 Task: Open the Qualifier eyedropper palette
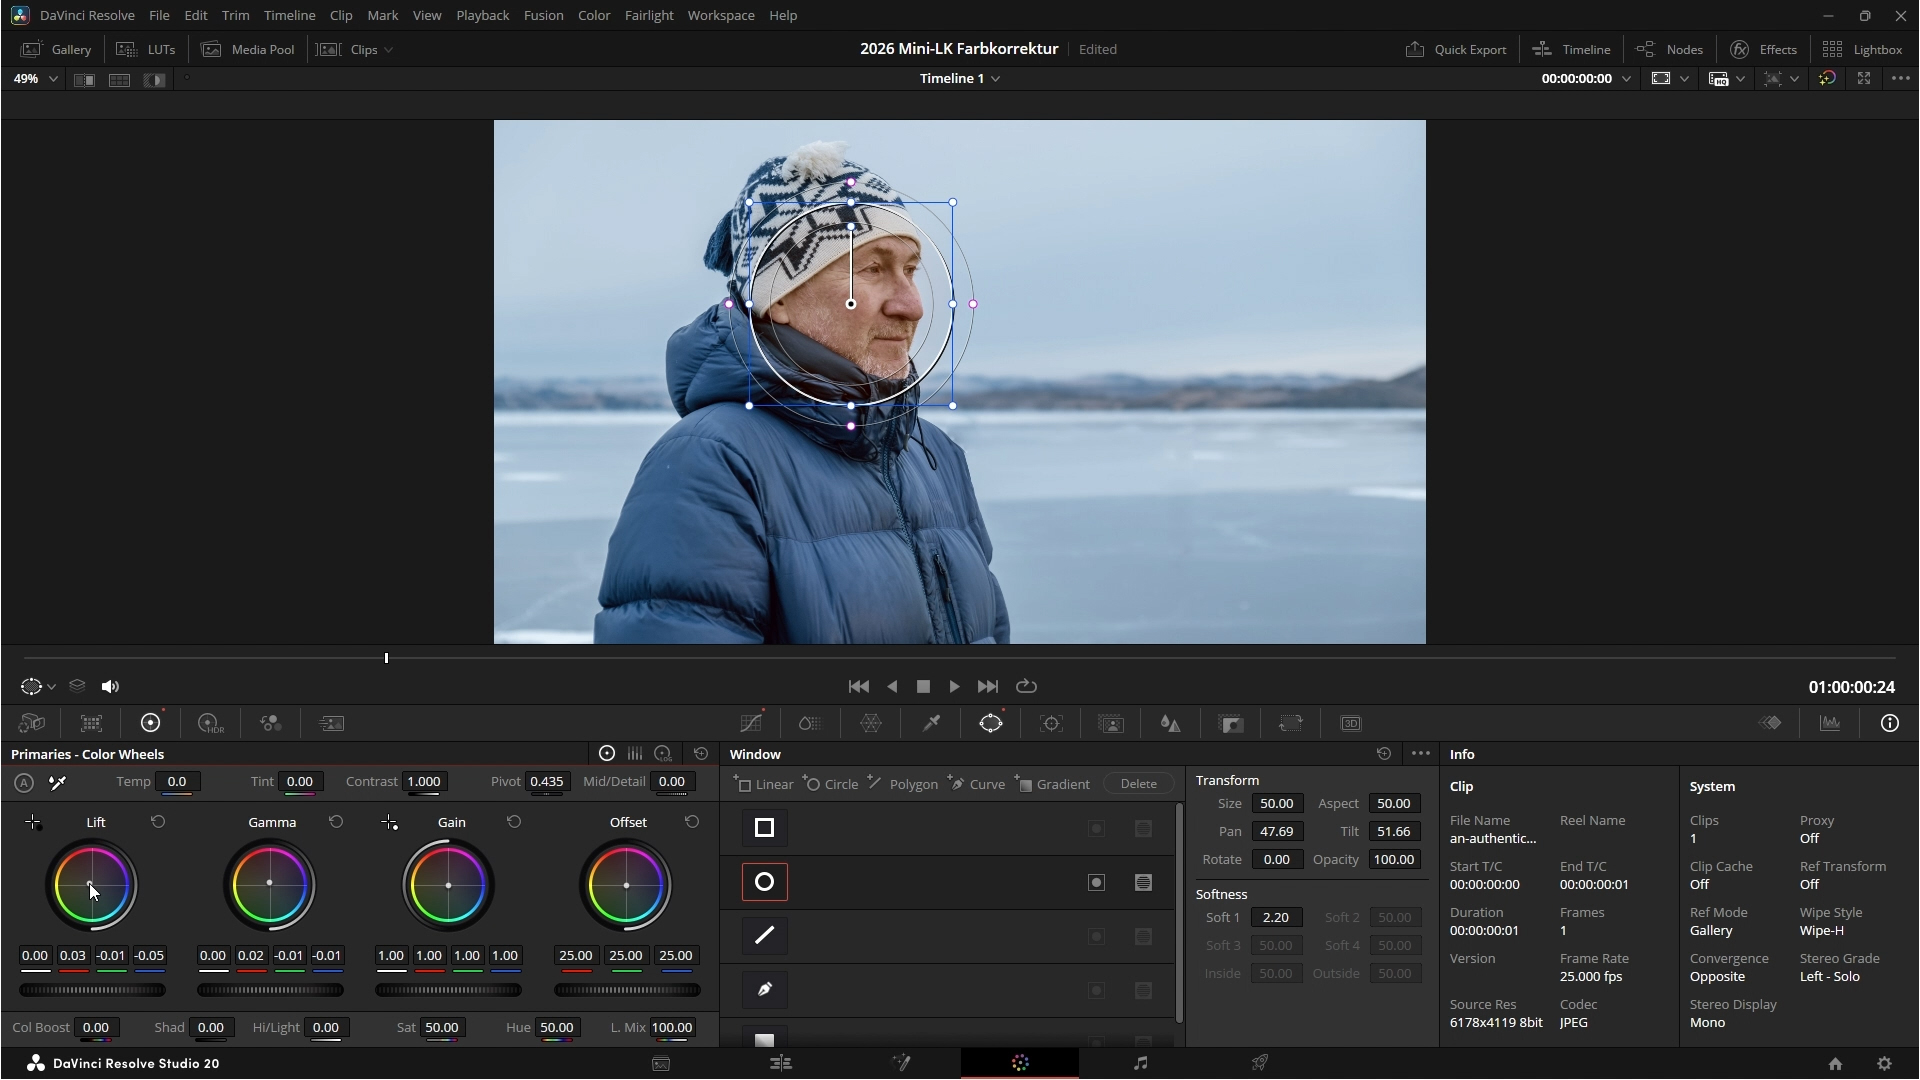pyautogui.click(x=931, y=723)
